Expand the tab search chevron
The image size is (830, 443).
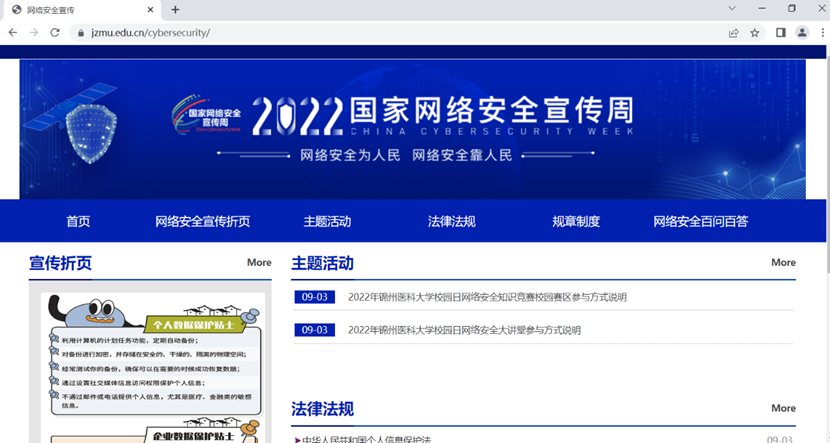coord(732,8)
